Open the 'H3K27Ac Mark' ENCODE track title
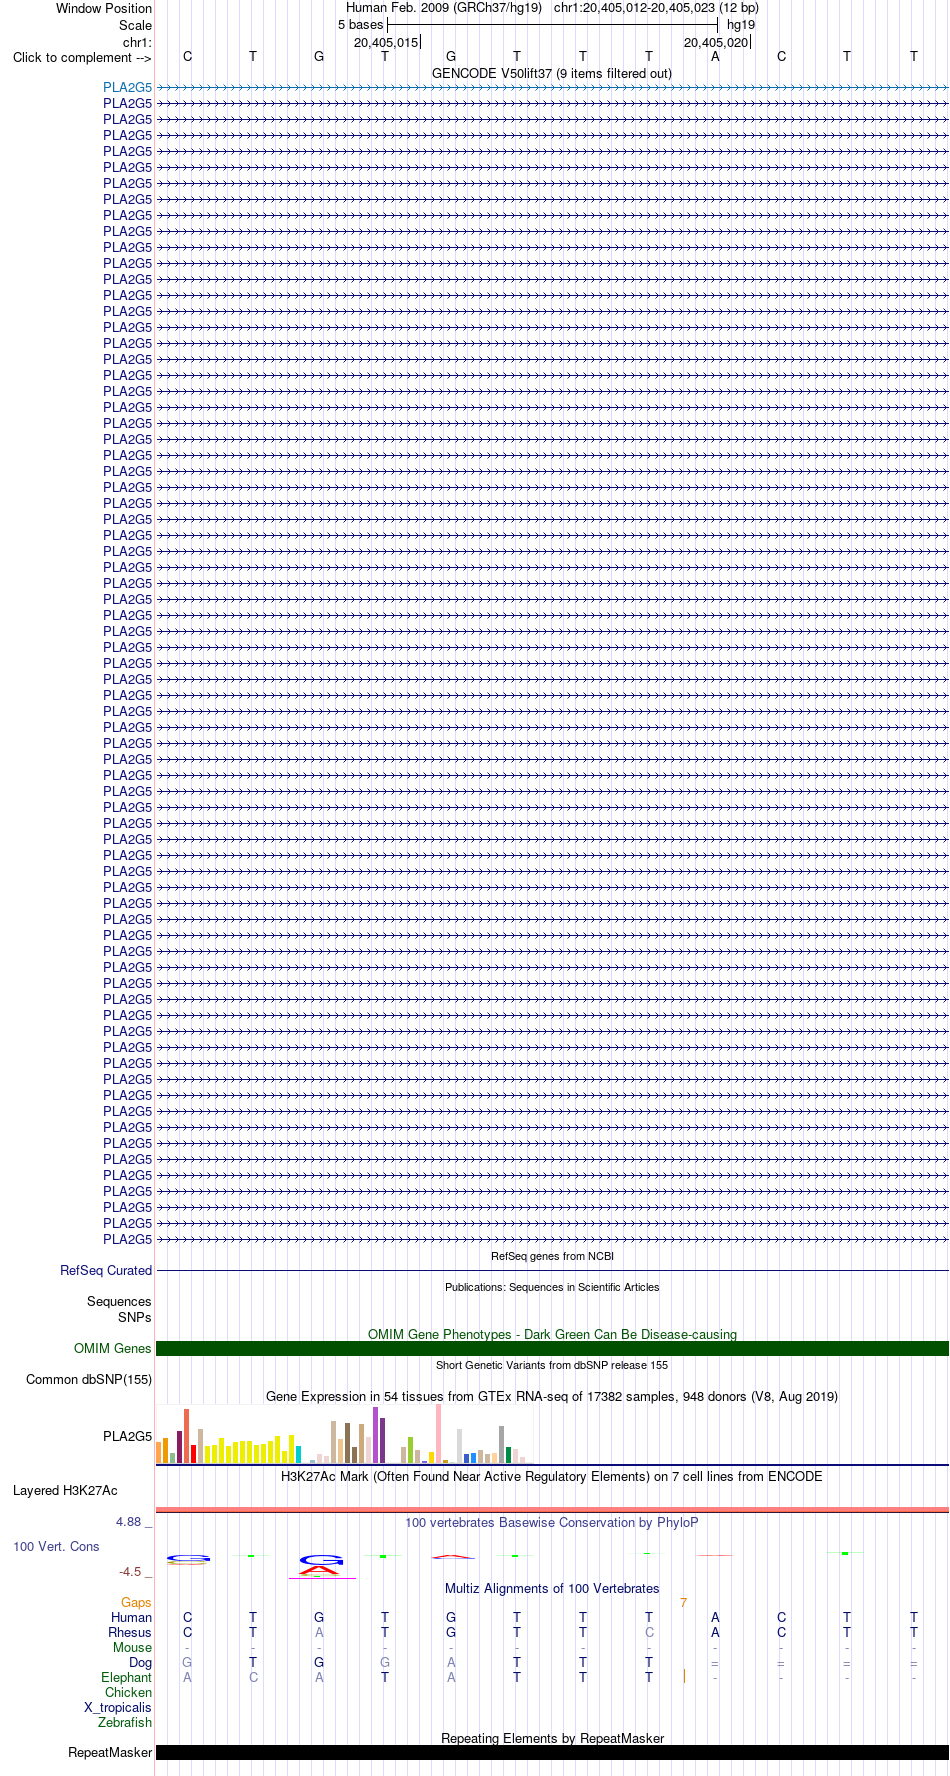 [552, 1476]
